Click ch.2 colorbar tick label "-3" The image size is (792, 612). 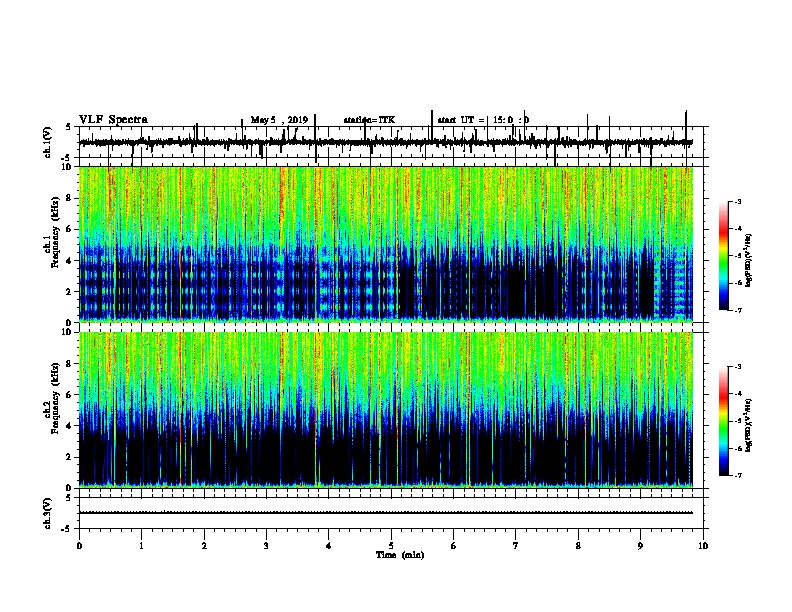pos(738,367)
